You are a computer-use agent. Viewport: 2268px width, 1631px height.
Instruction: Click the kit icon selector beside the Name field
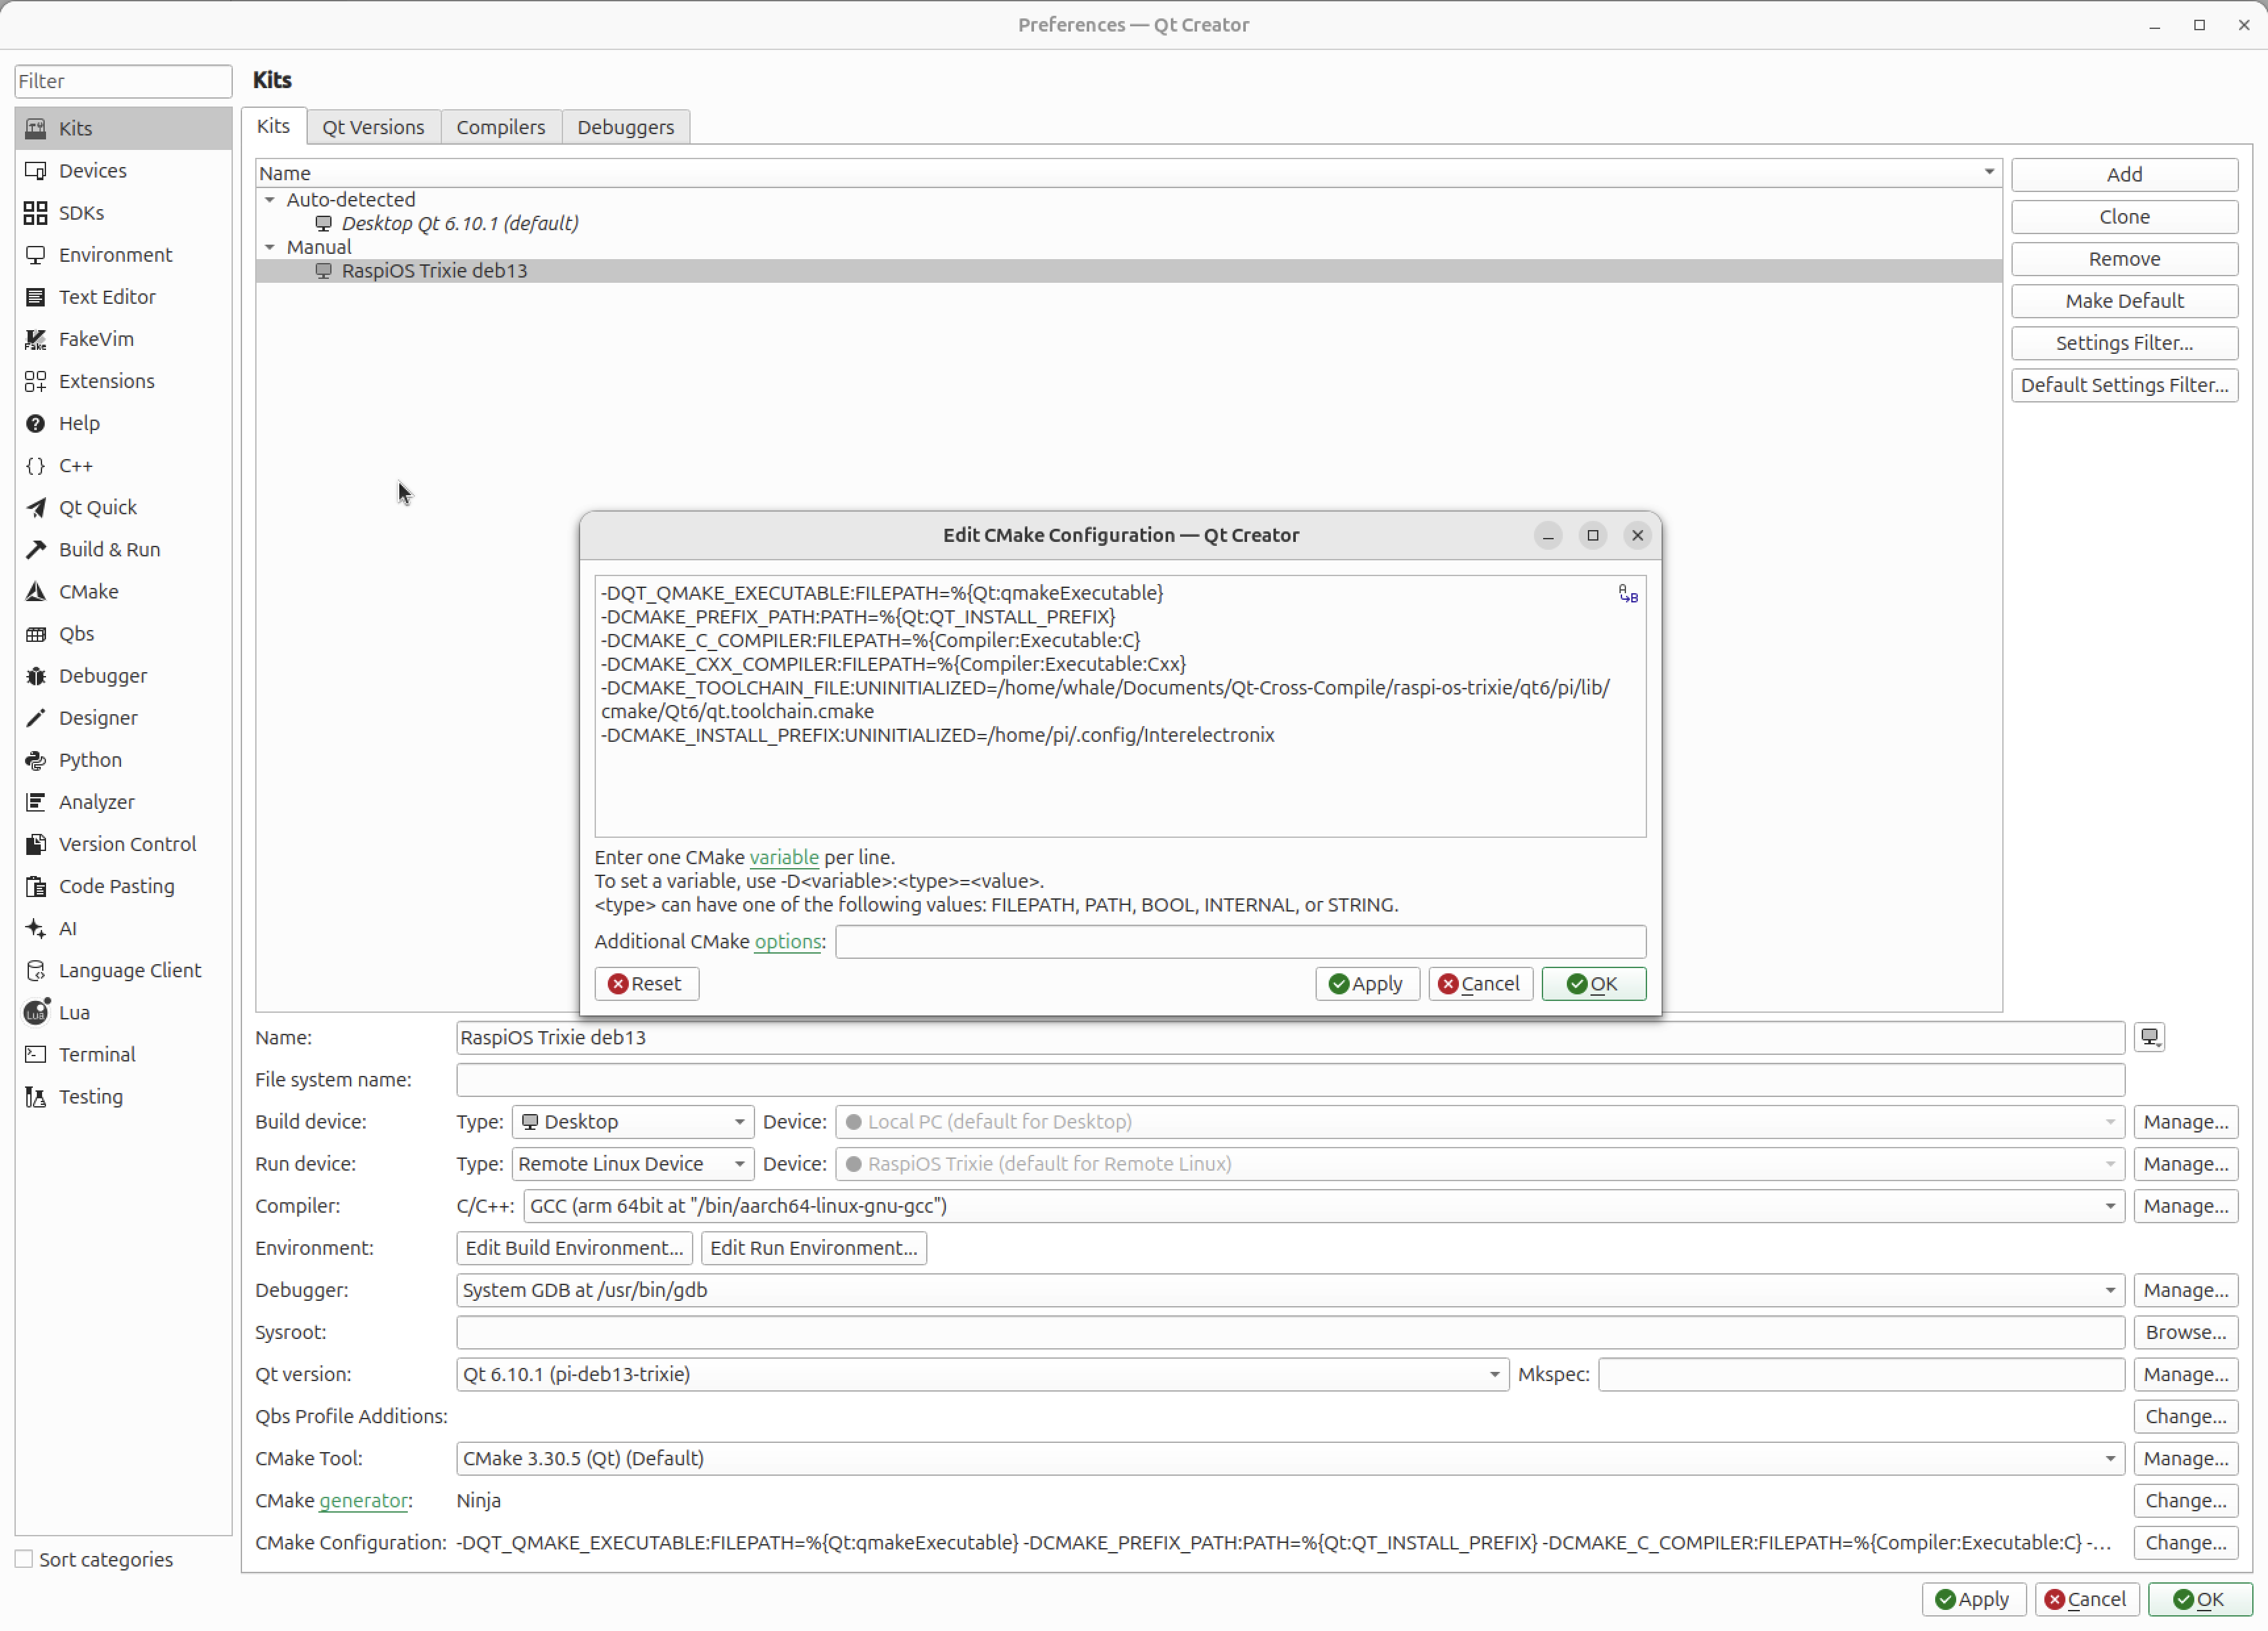coord(2149,1037)
